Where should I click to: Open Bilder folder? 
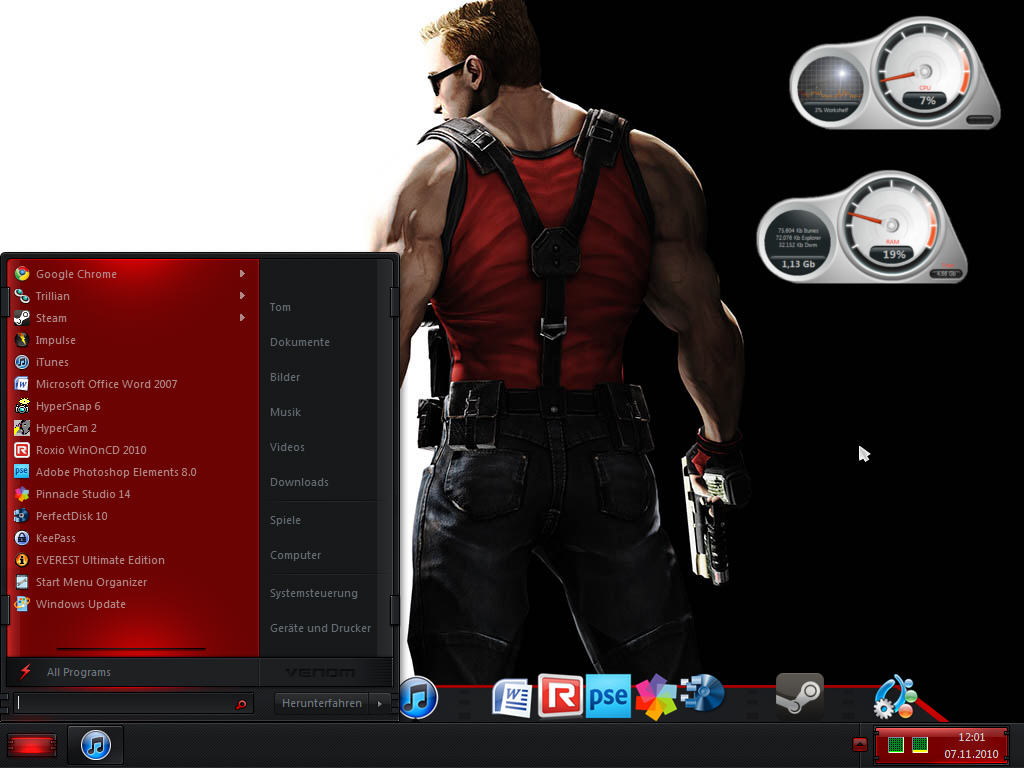285,377
